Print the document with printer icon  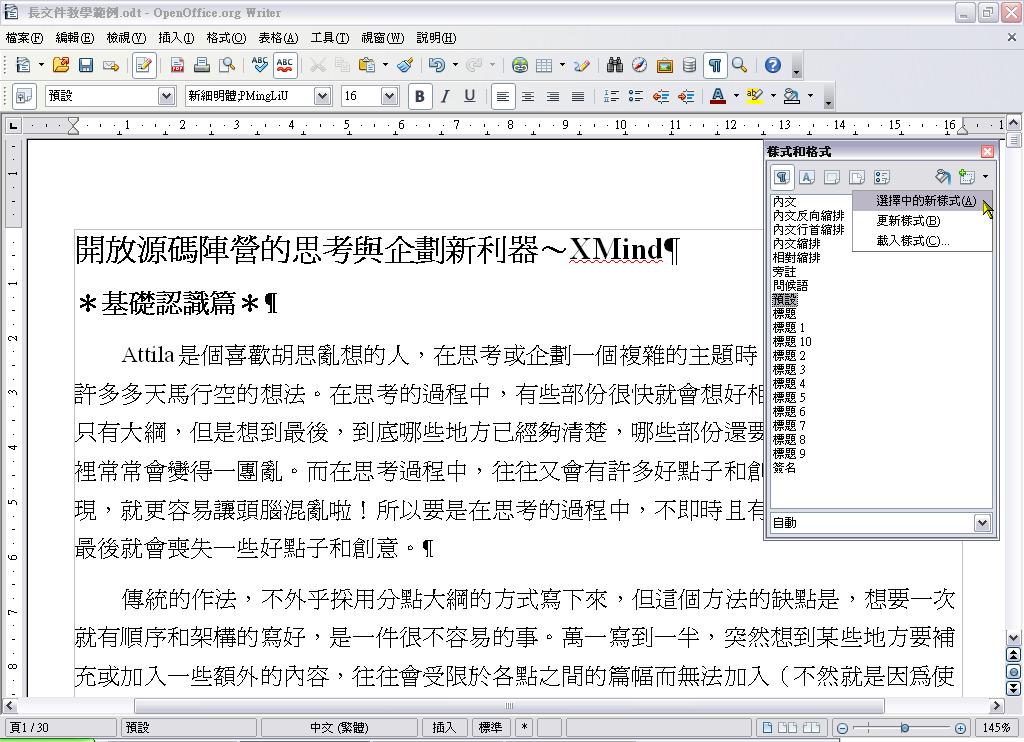[x=202, y=65]
